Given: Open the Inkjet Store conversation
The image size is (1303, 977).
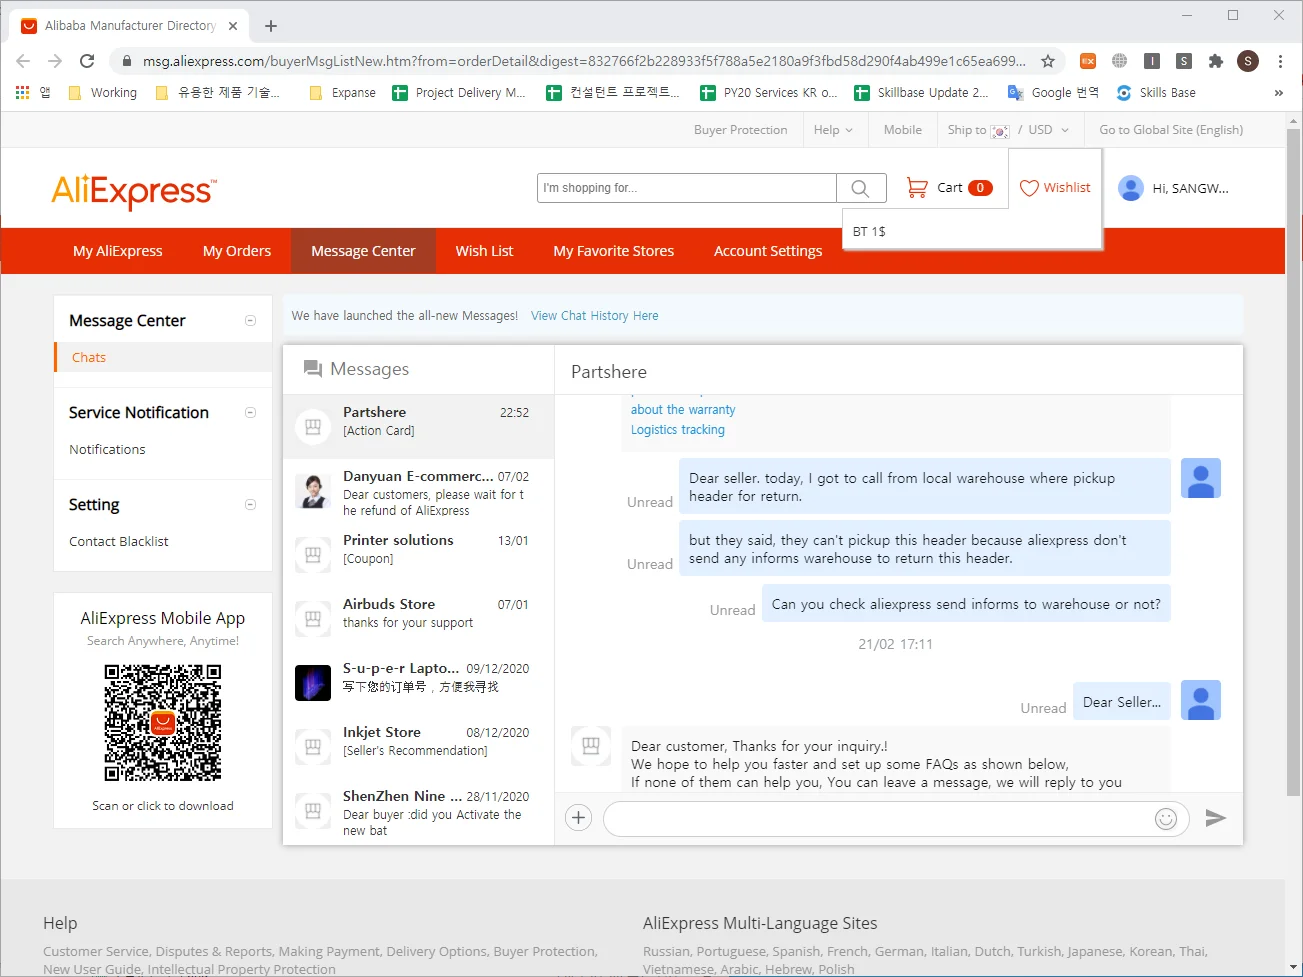Looking at the screenshot, I should [x=419, y=747].
